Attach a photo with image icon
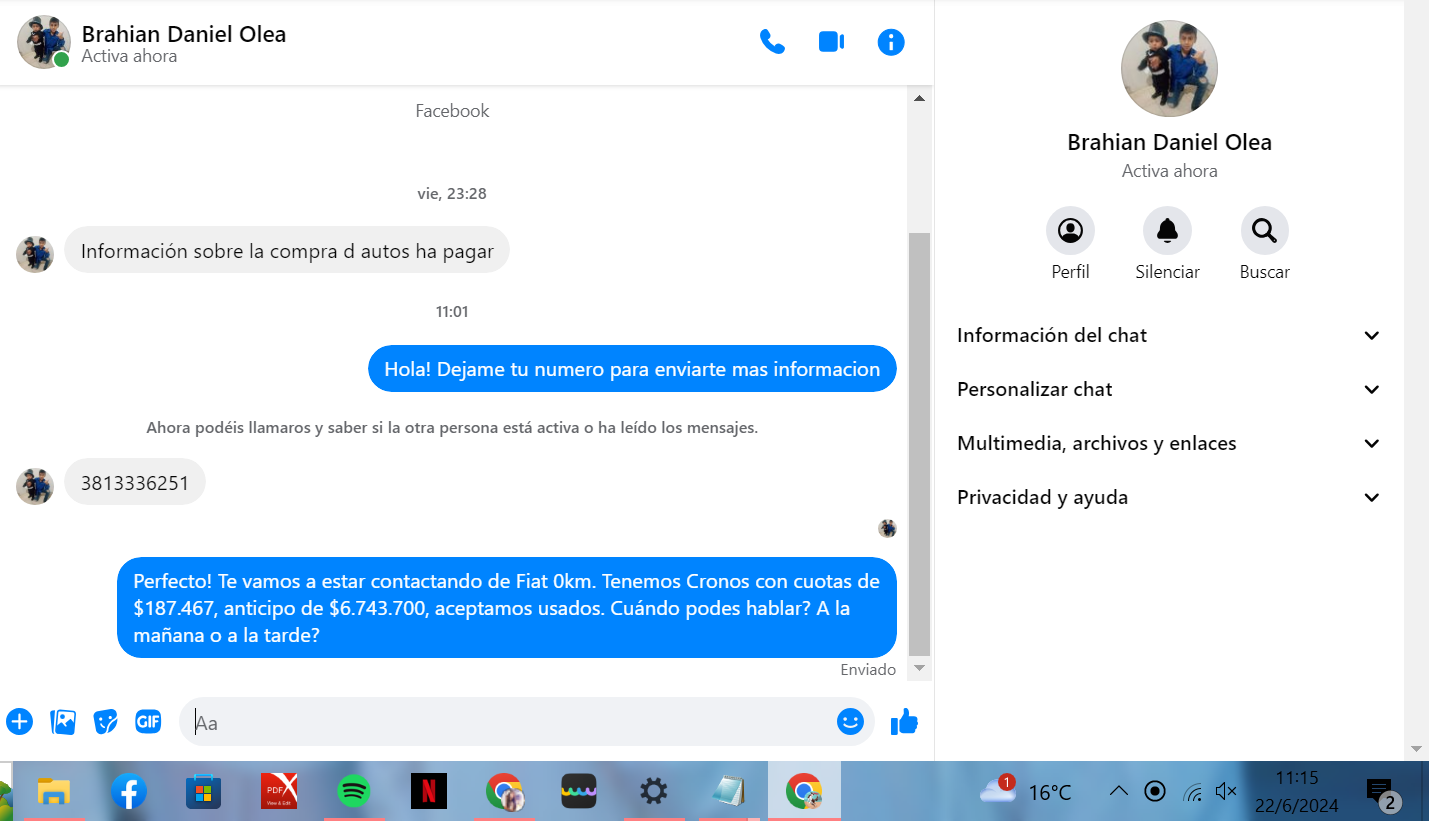The image size is (1429, 821). coord(63,721)
